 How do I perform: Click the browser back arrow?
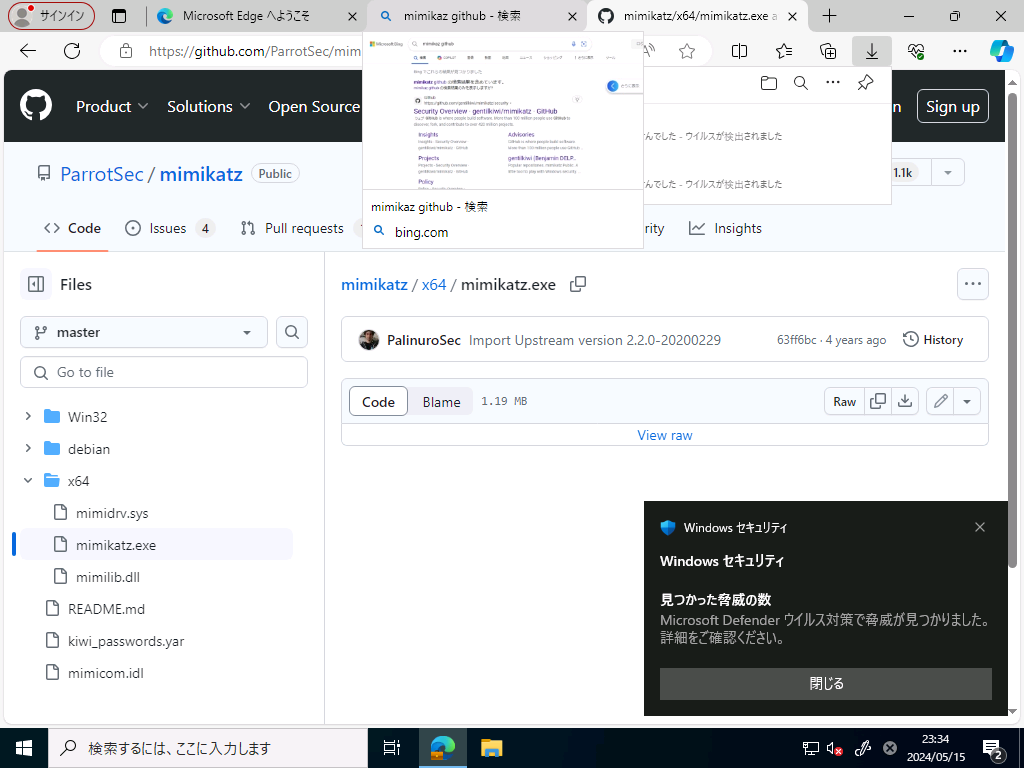coord(28,51)
